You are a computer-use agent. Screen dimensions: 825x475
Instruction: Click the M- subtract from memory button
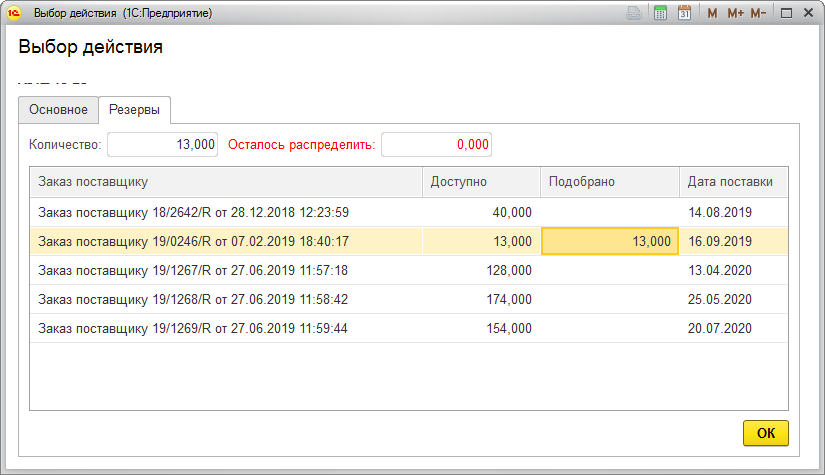point(759,14)
